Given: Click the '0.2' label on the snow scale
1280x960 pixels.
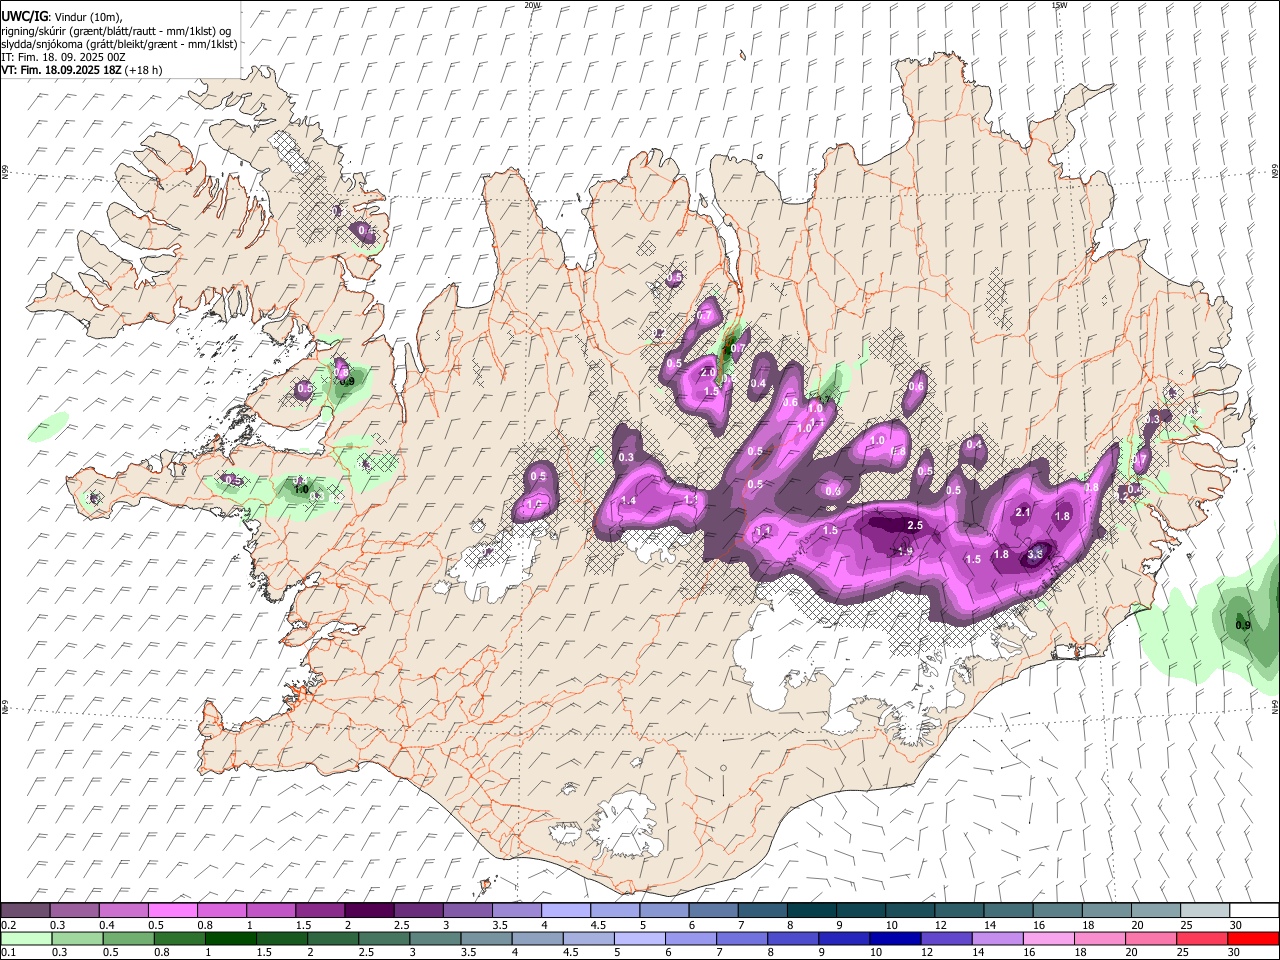Looking at the screenshot, I should pyautogui.click(x=8, y=925).
